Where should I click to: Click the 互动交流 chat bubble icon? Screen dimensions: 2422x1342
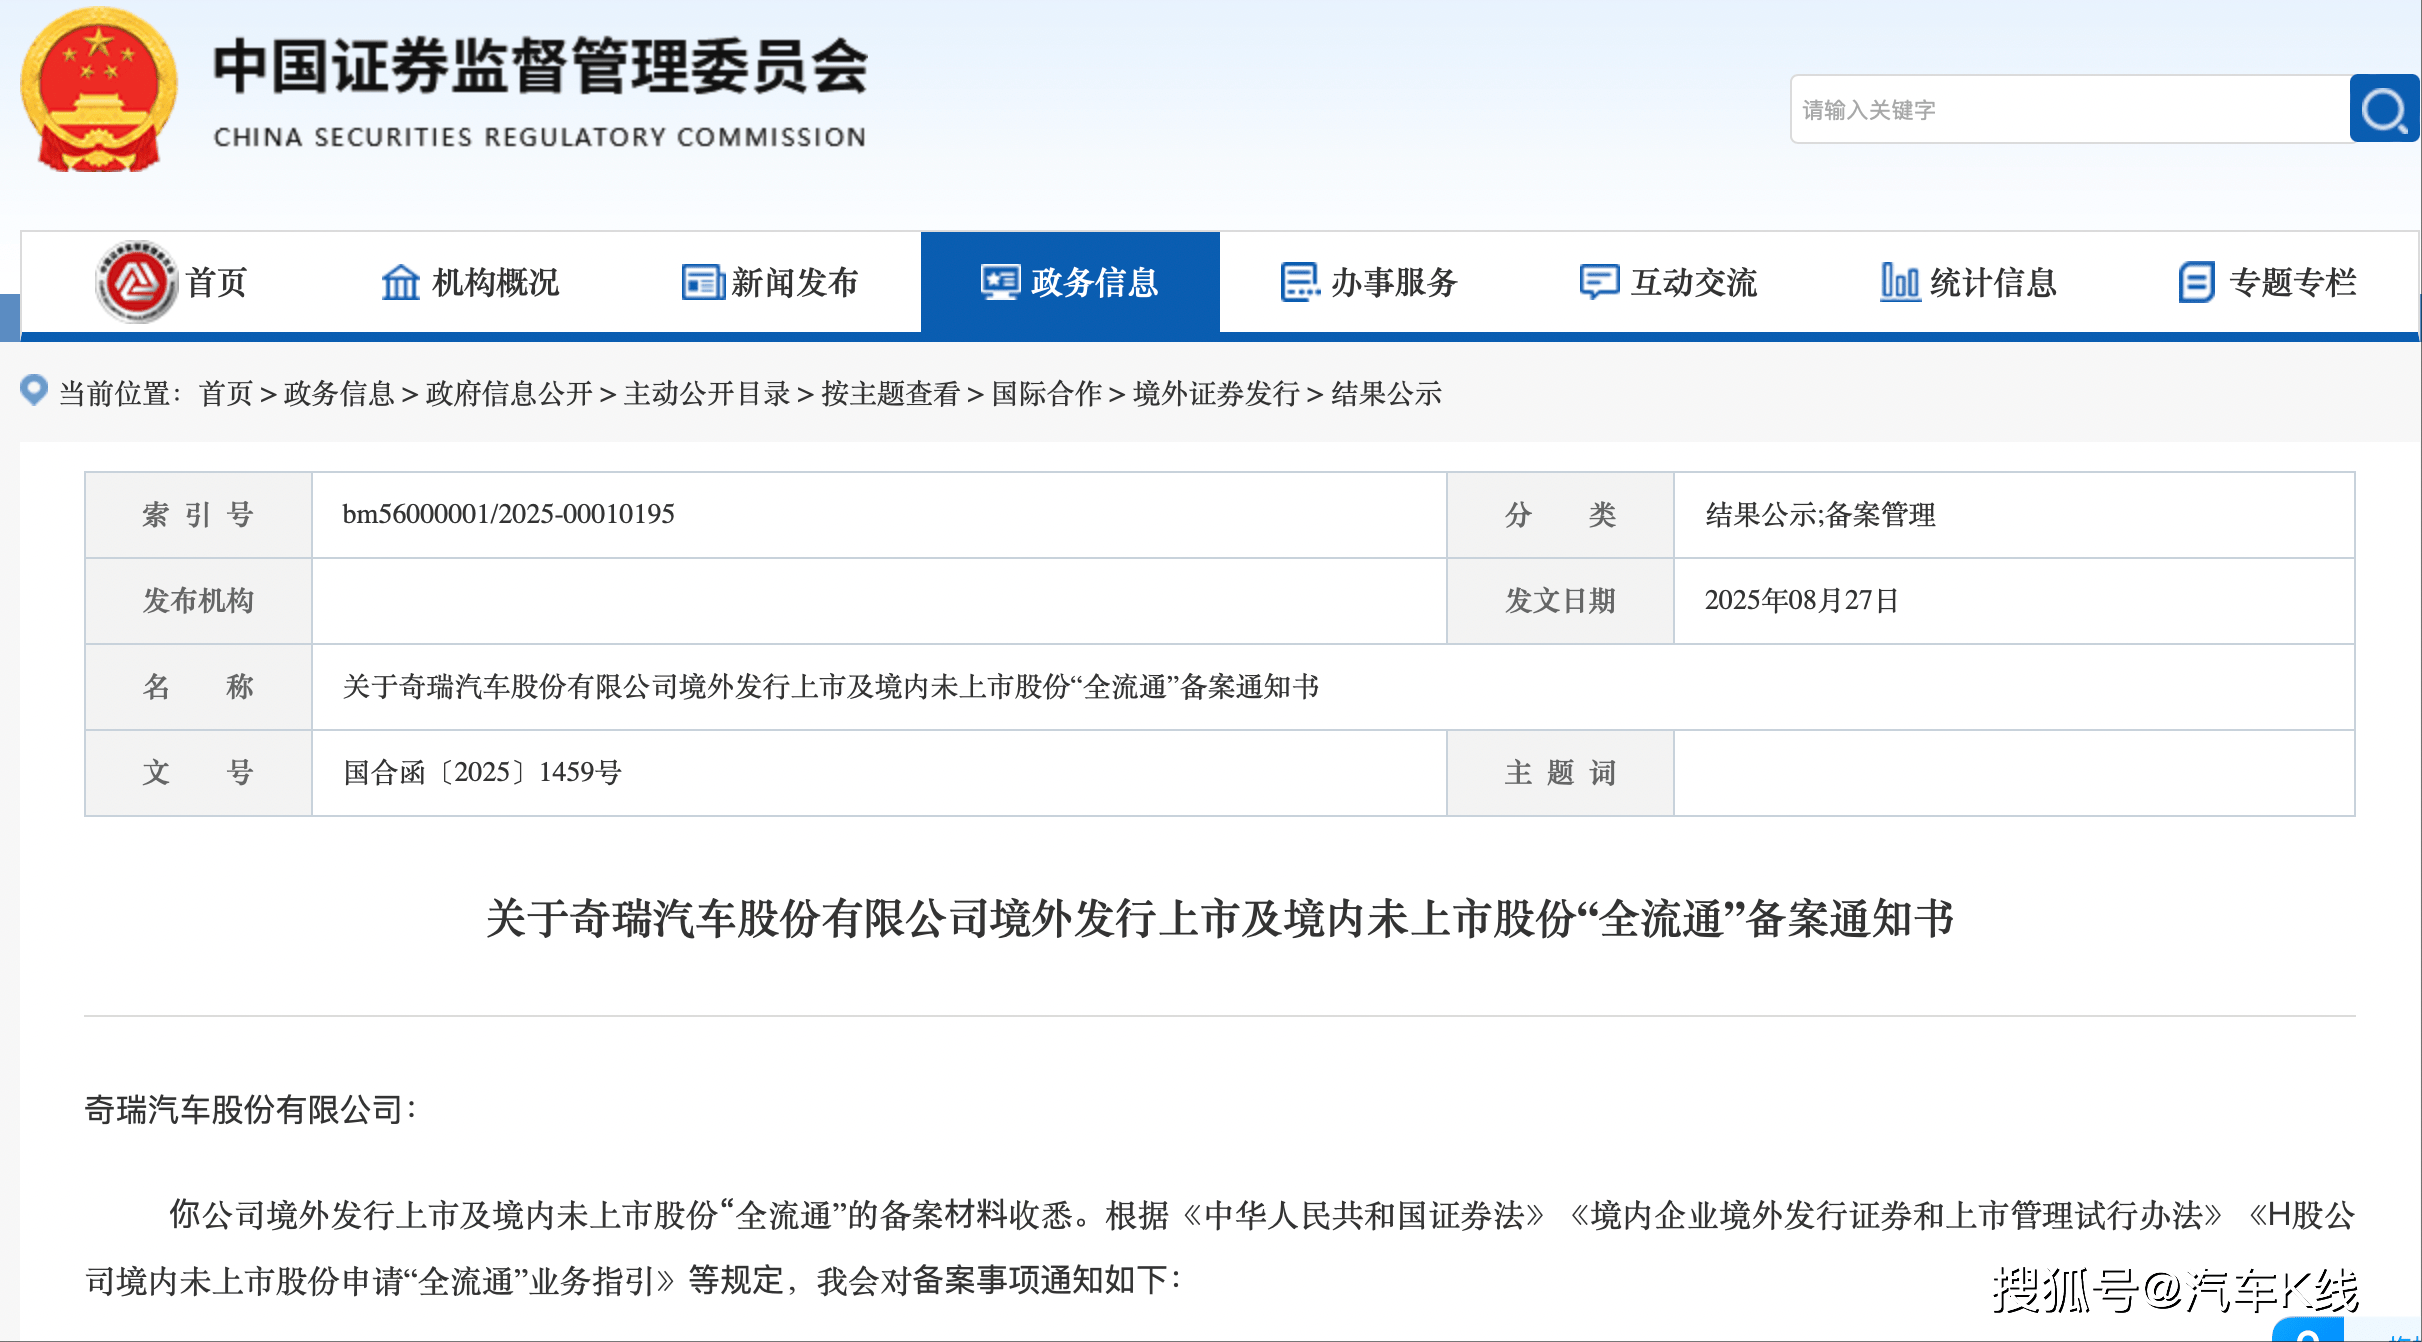click(x=1599, y=283)
